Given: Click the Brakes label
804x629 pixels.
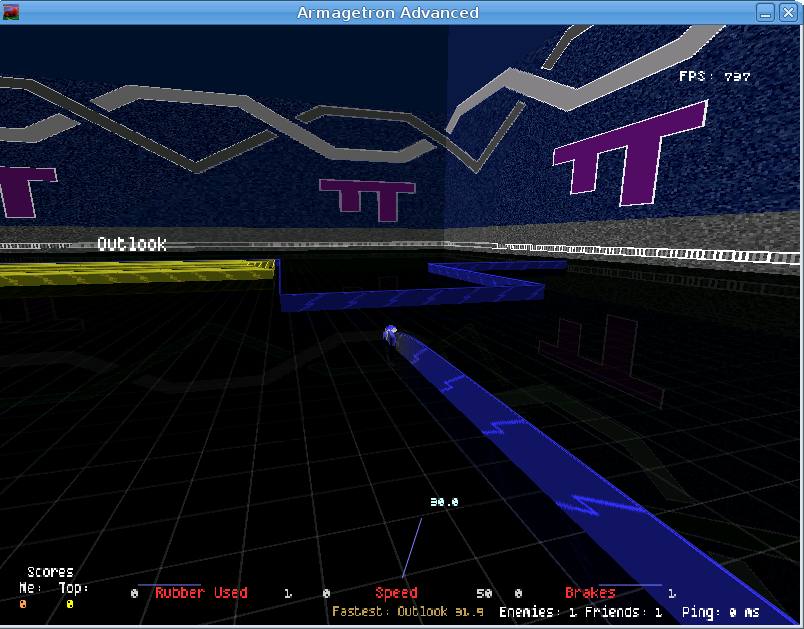Looking at the screenshot, I should pos(590,593).
